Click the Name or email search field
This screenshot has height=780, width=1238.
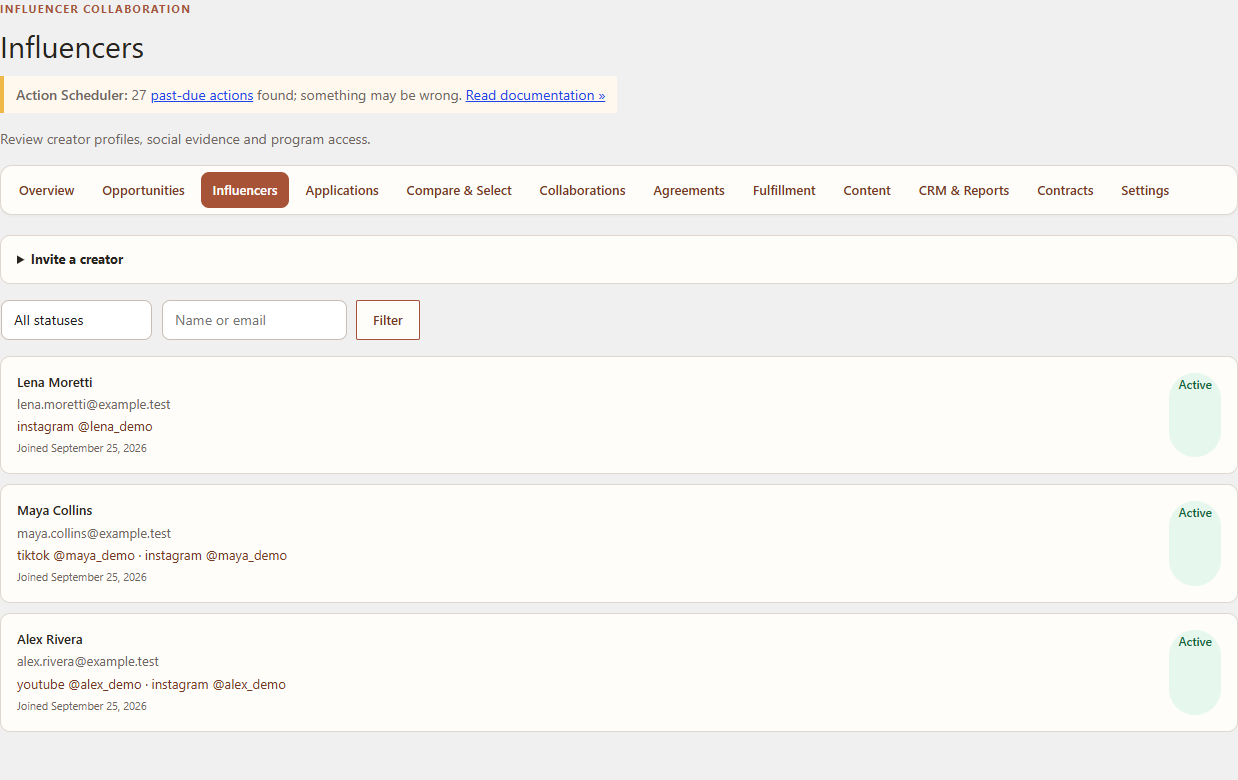click(254, 320)
